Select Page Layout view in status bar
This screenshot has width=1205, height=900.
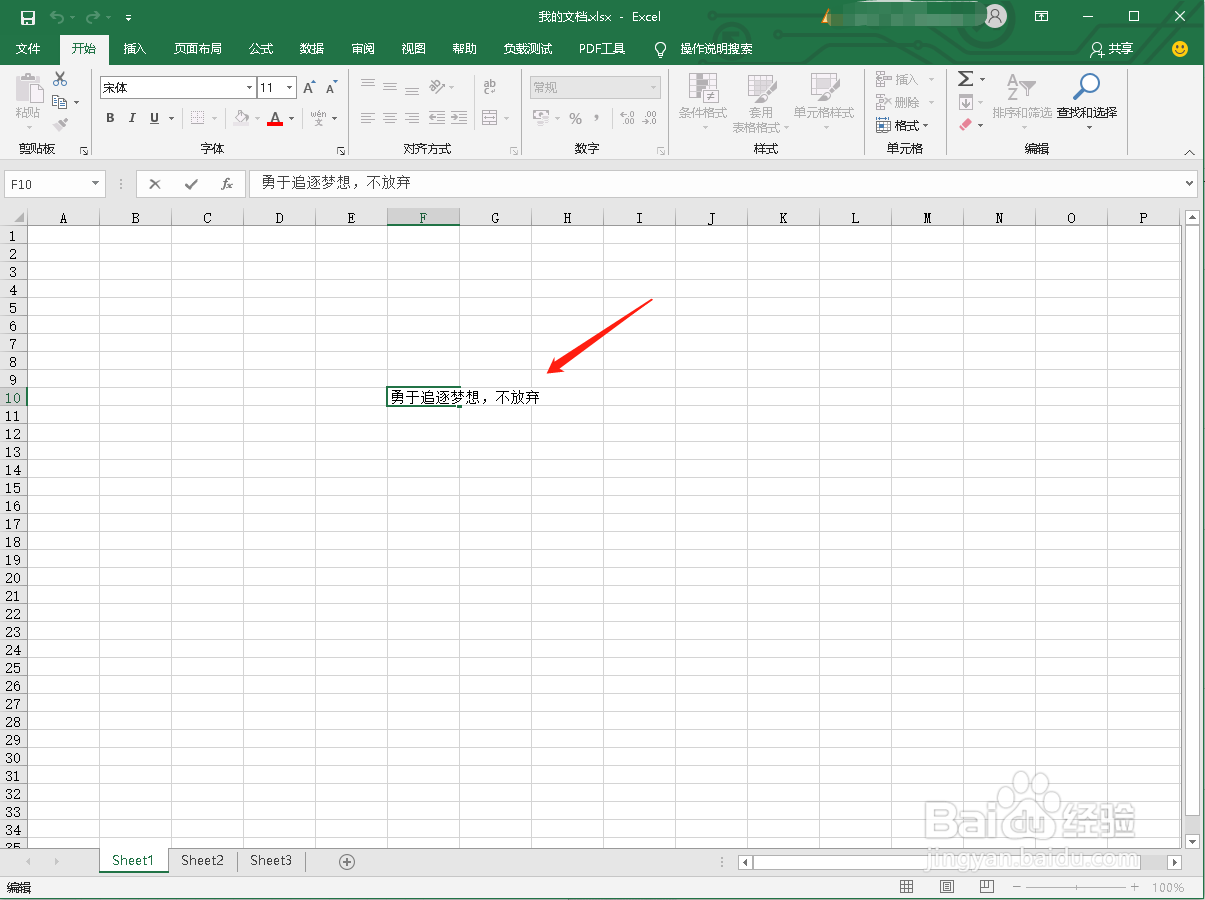click(x=947, y=887)
